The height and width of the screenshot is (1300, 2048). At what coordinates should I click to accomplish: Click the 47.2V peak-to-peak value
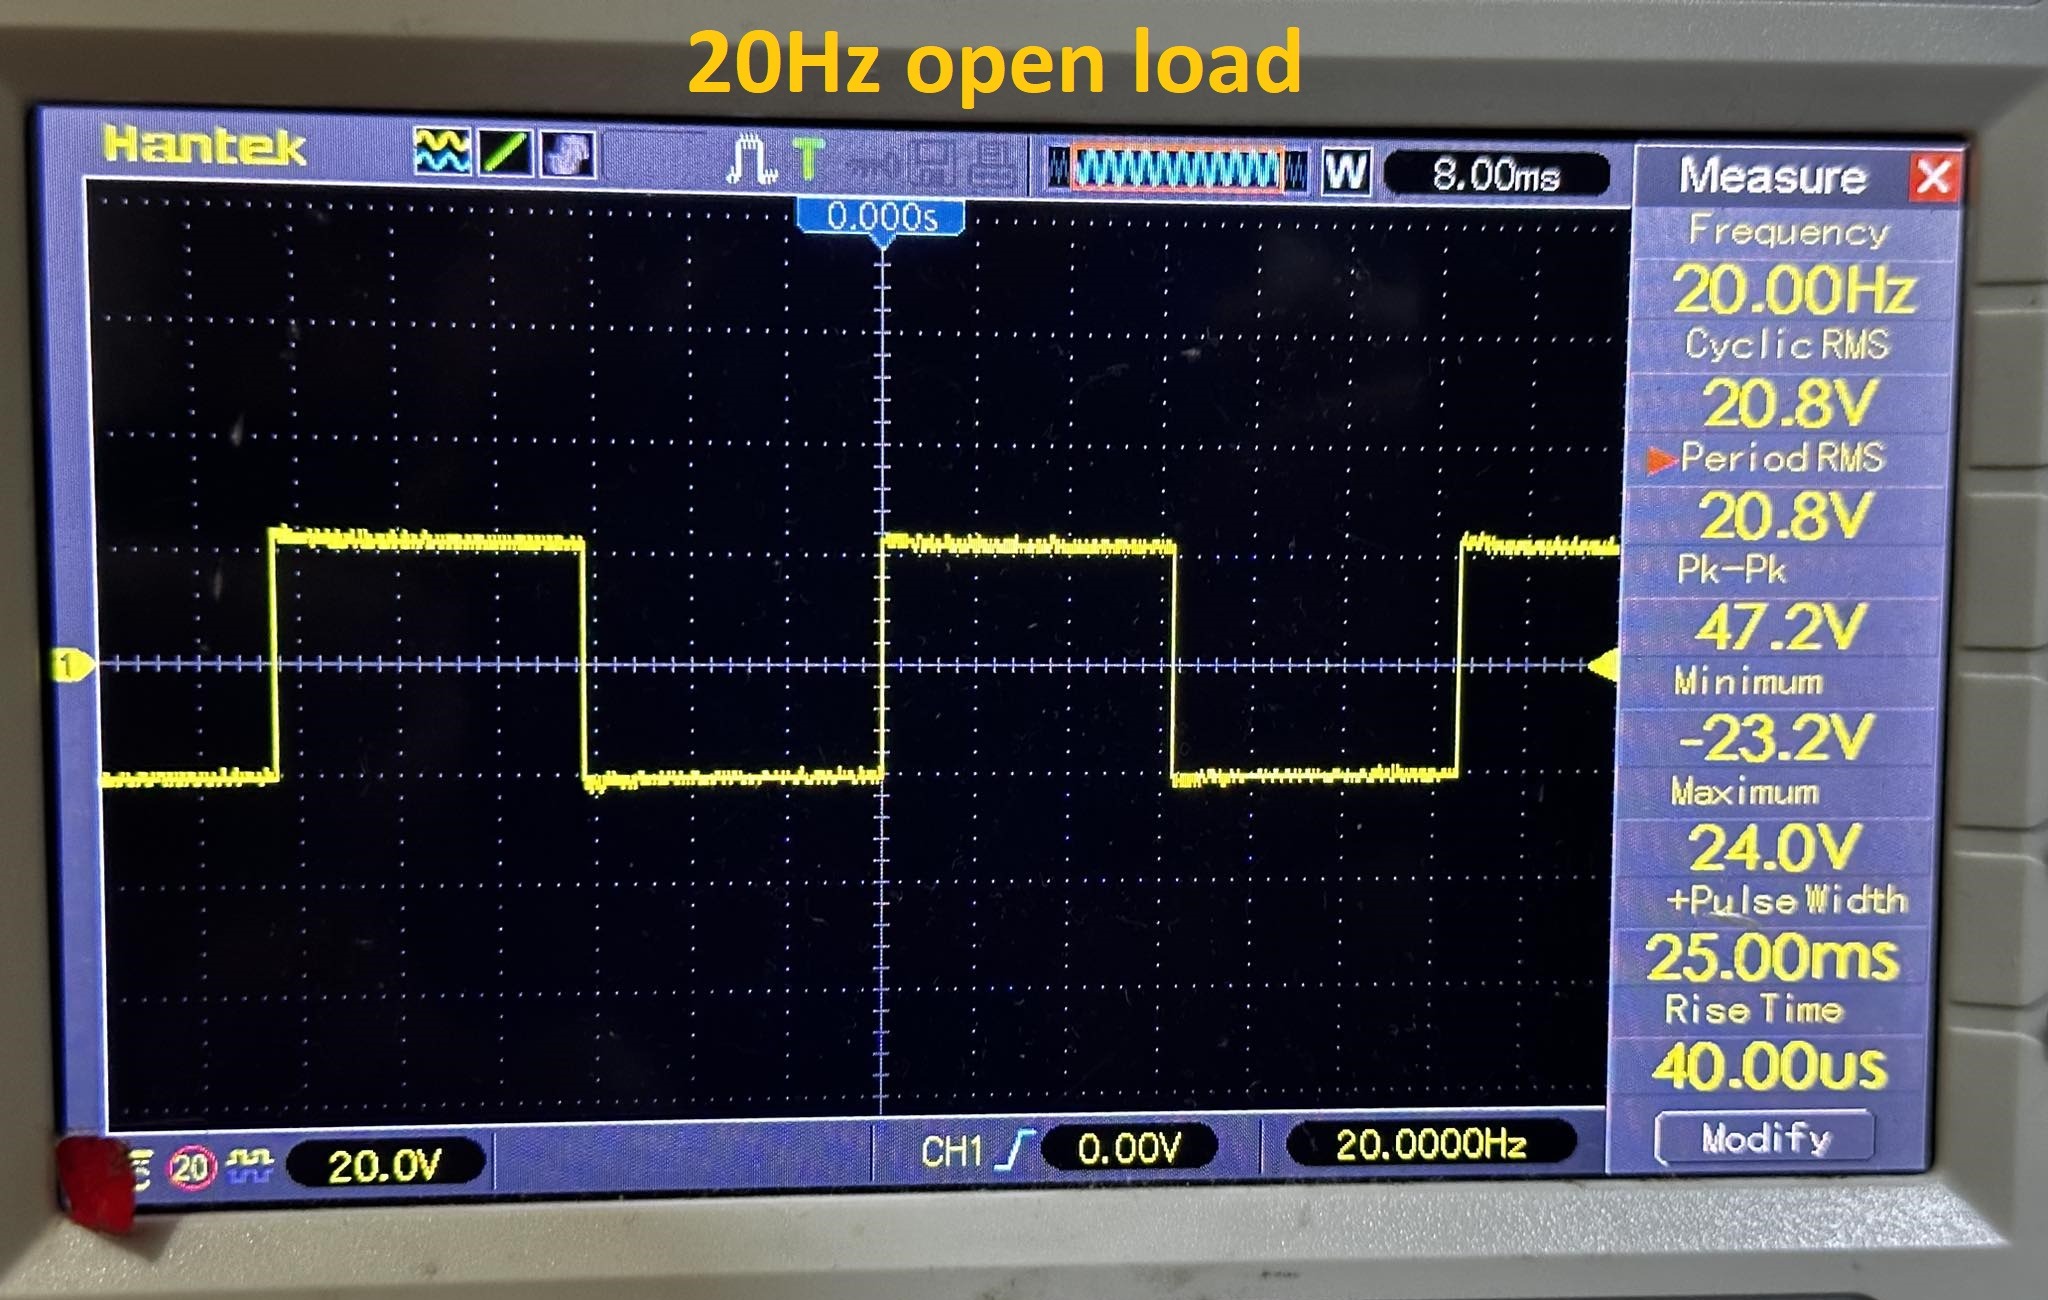click(1781, 628)
